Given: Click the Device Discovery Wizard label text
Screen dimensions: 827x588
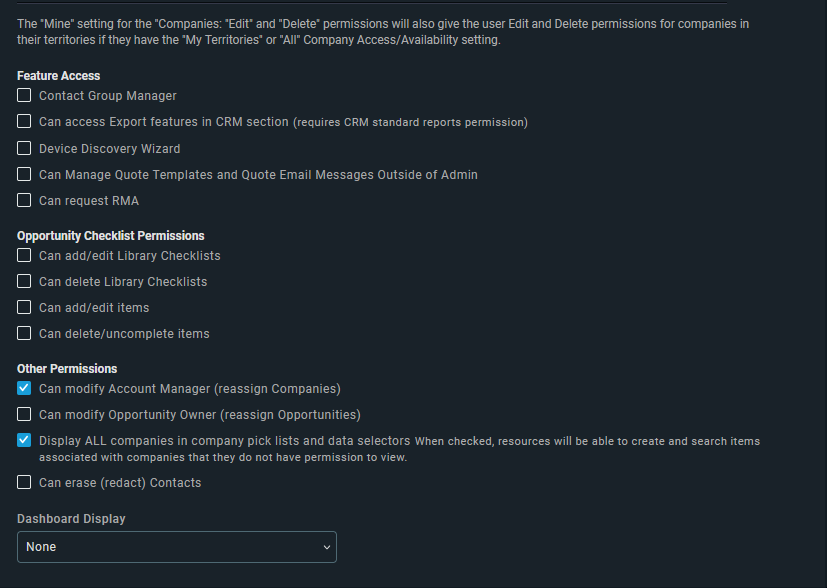Looking at the screenshot, I should coord(110,149).
